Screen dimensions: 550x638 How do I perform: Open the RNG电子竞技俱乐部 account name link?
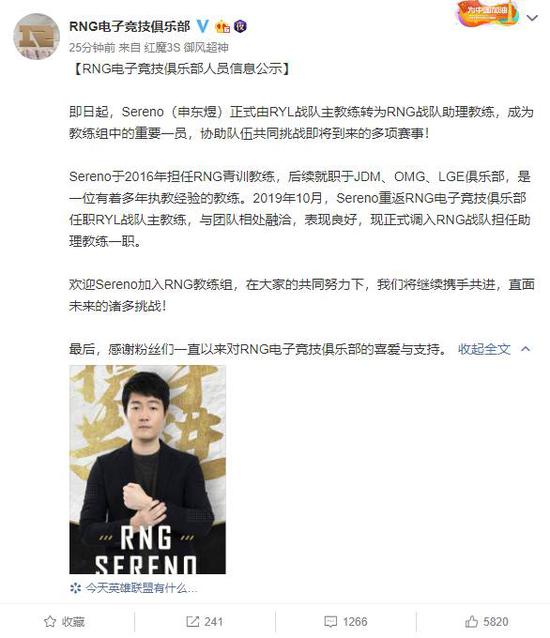[x=129, y=26]
